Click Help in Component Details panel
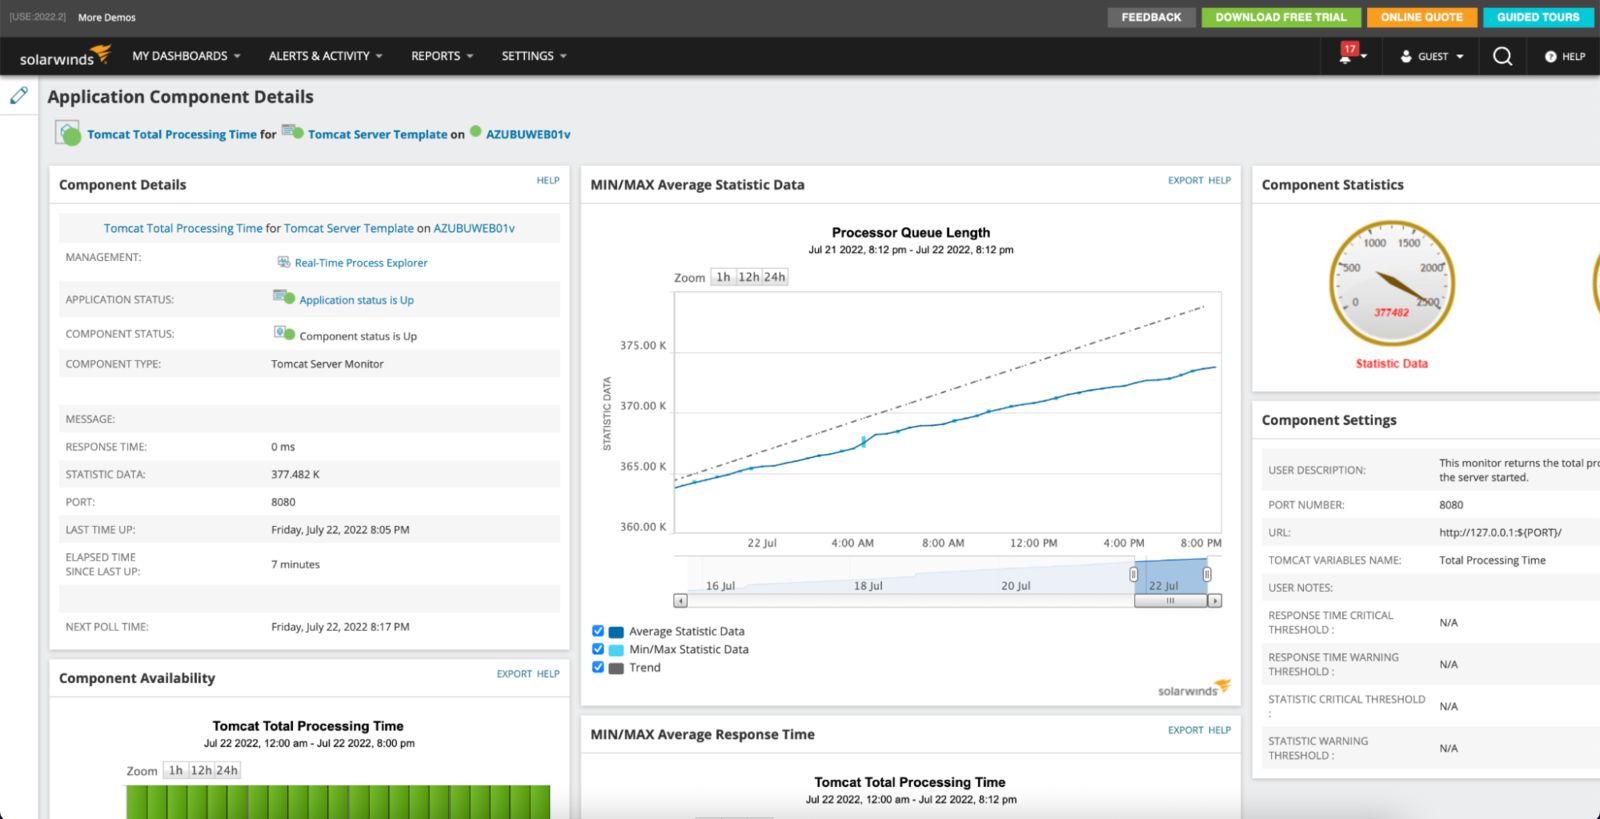The image size is (1600, 819). click(x=548, y=181)
